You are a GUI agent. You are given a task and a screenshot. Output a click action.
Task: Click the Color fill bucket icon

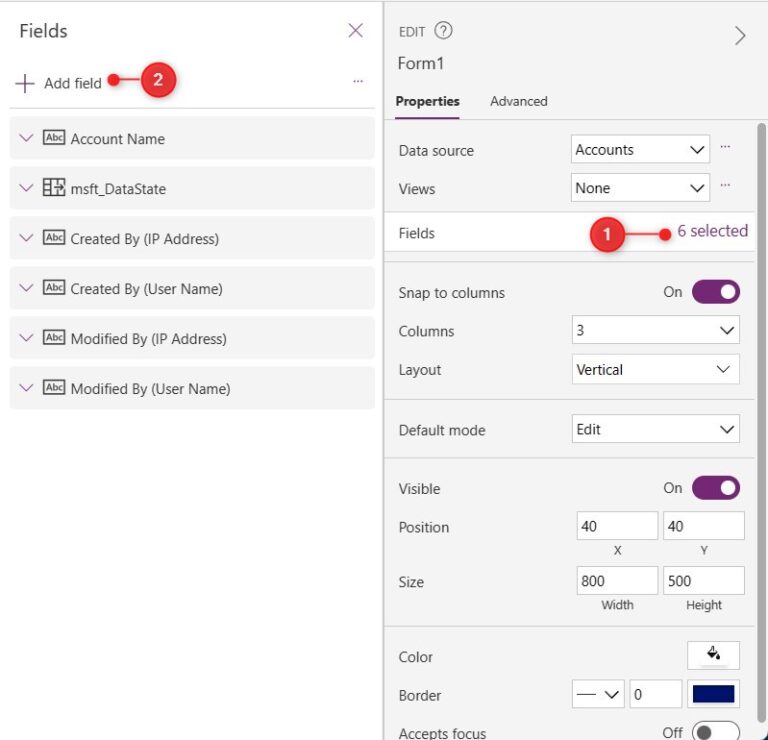tap(713, 655)
